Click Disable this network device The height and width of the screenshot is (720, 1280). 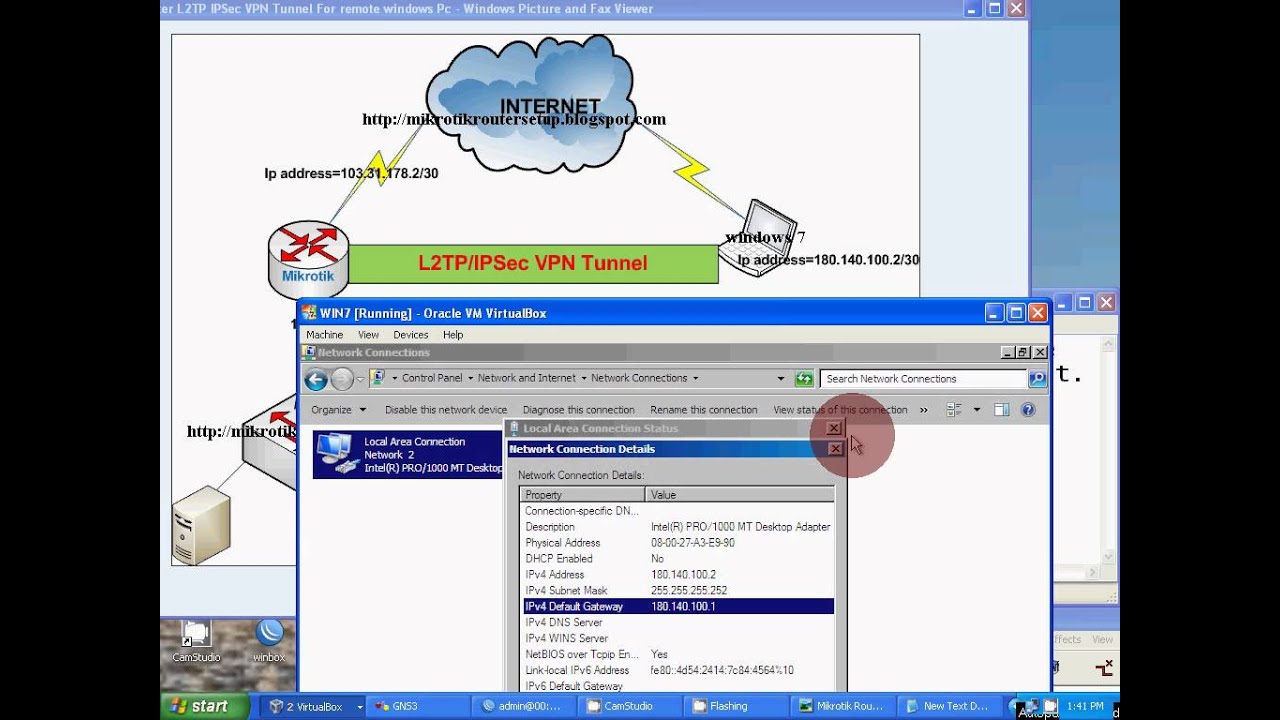click(446, 410)
